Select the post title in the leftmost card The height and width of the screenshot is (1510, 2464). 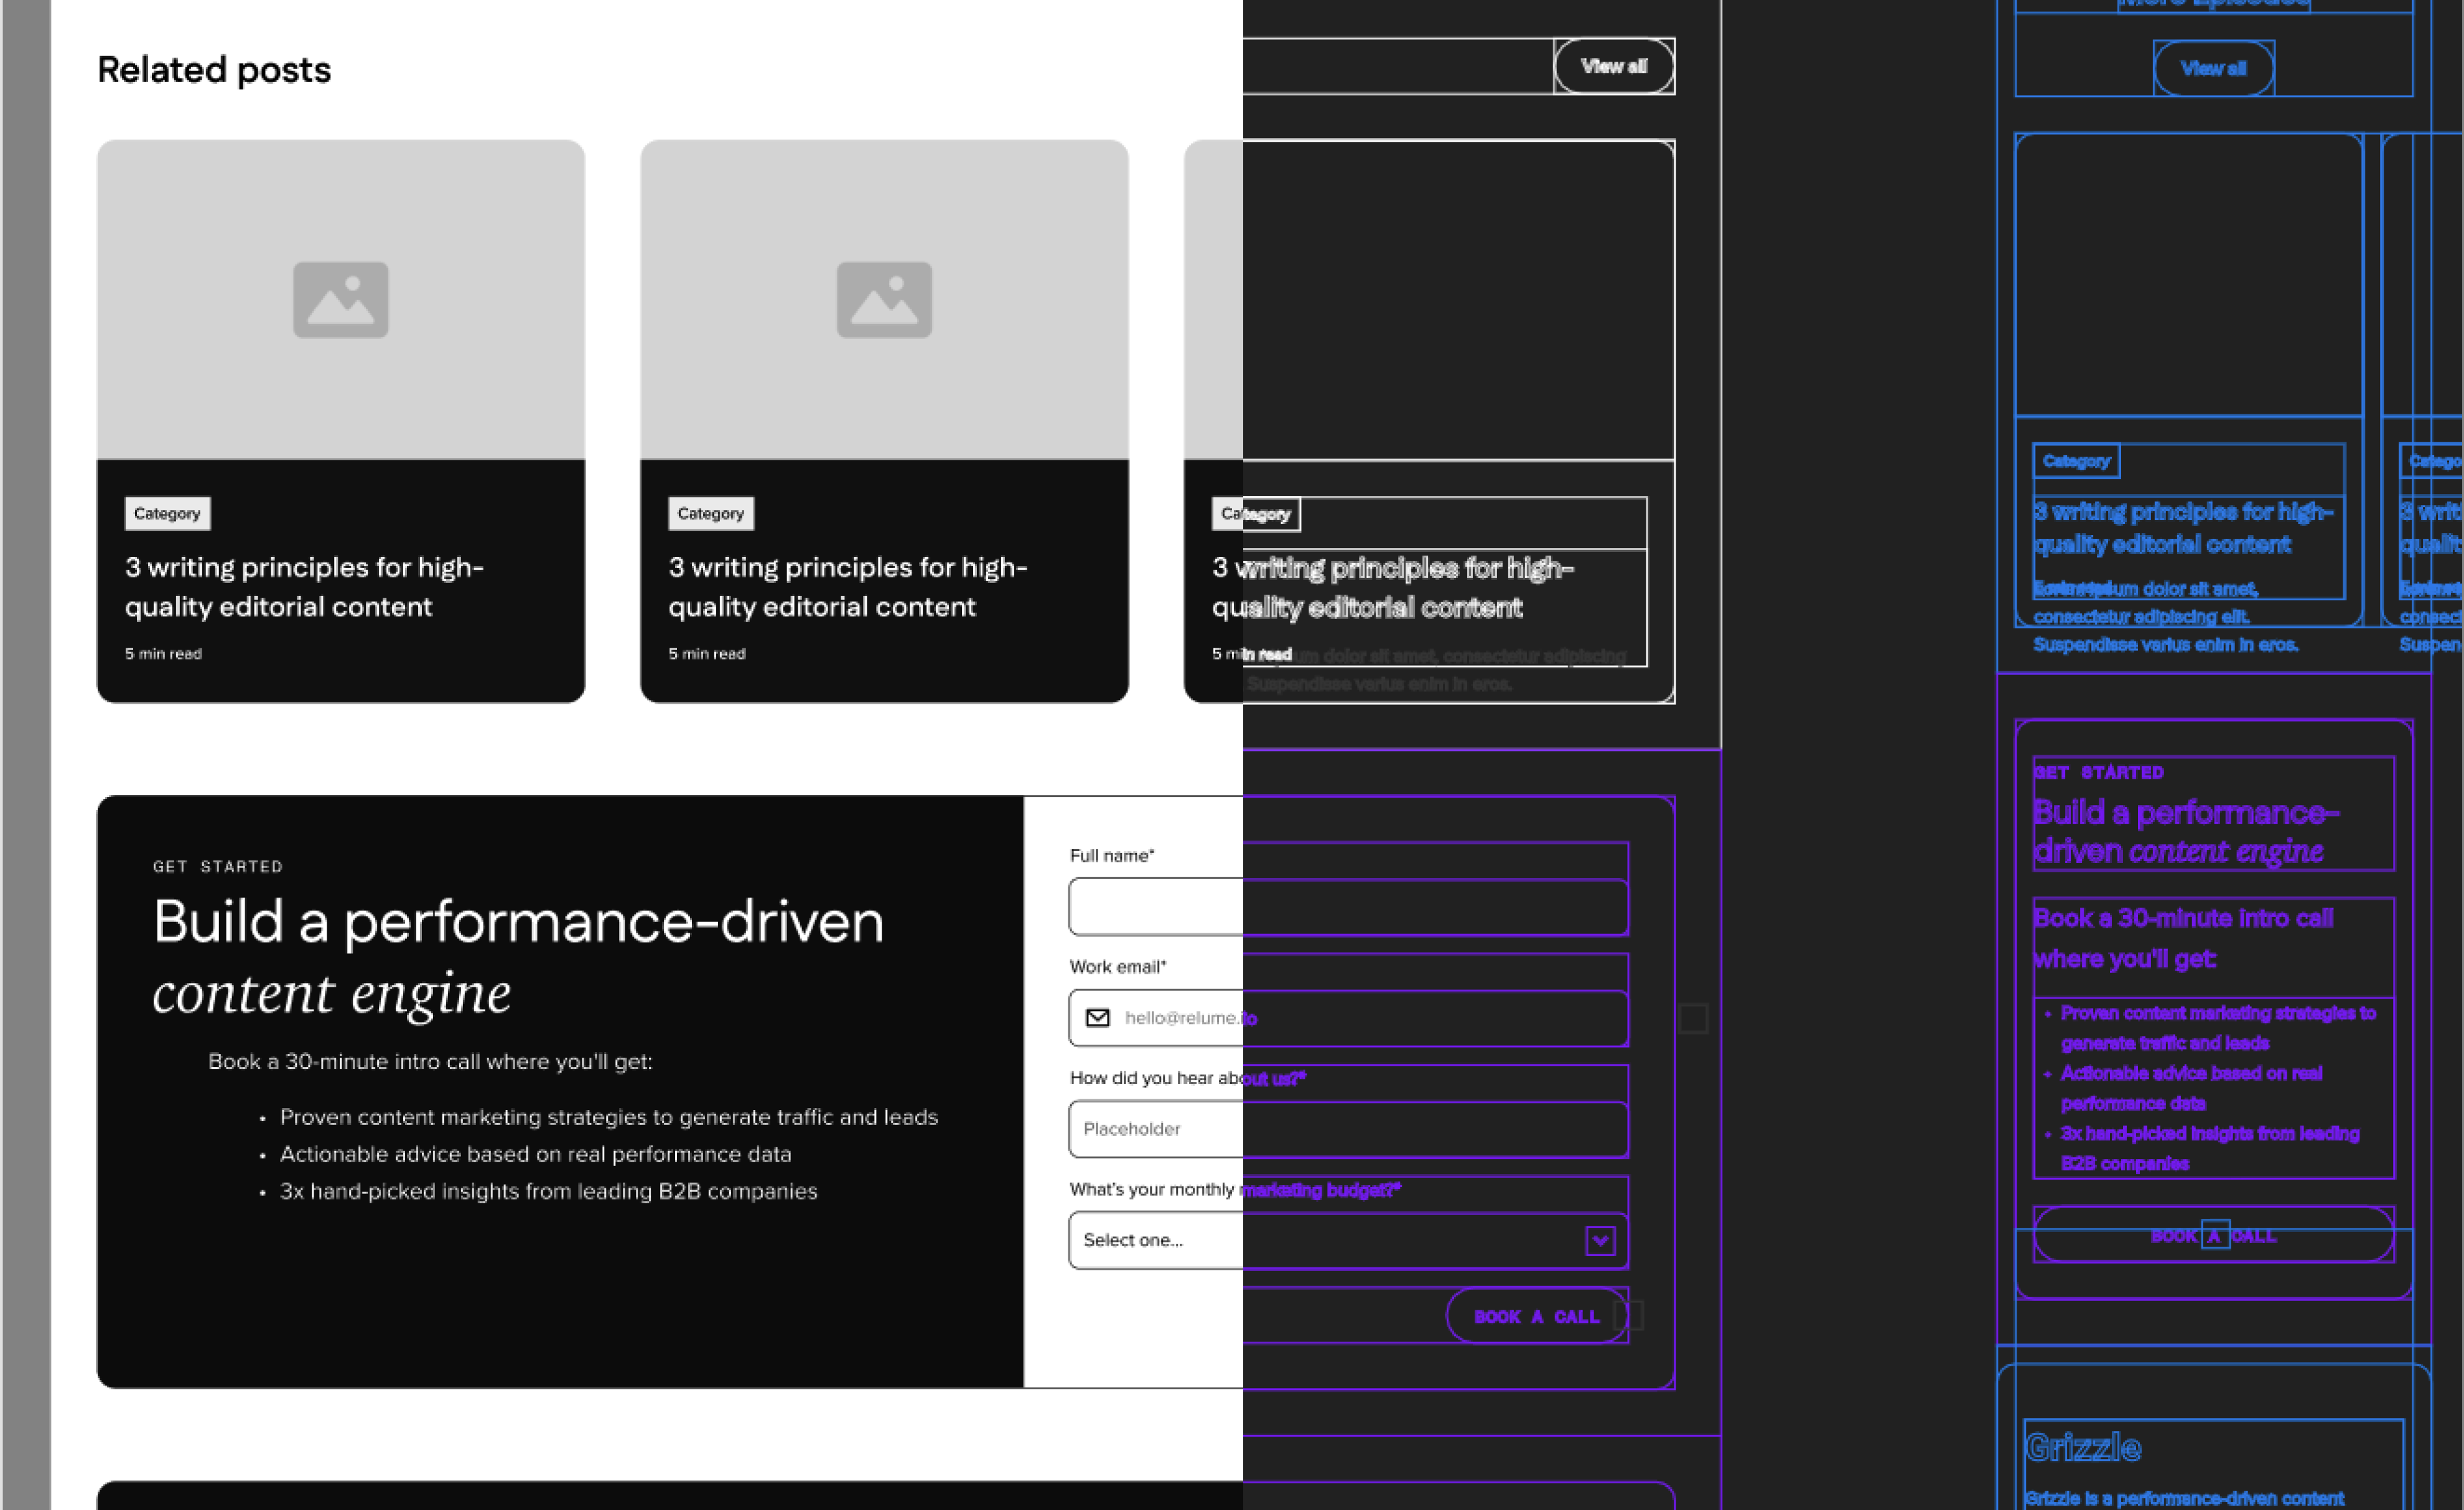pos(304,587)
